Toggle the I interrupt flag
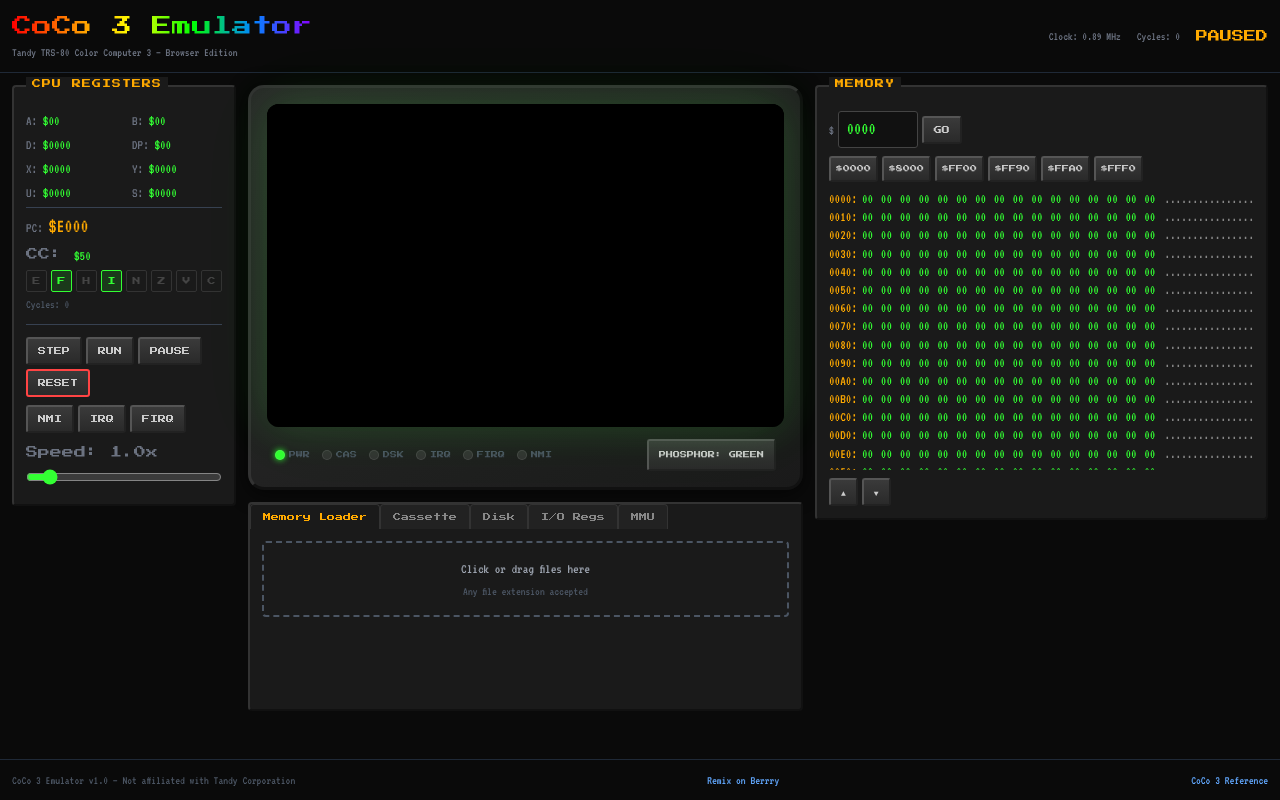 111,281
